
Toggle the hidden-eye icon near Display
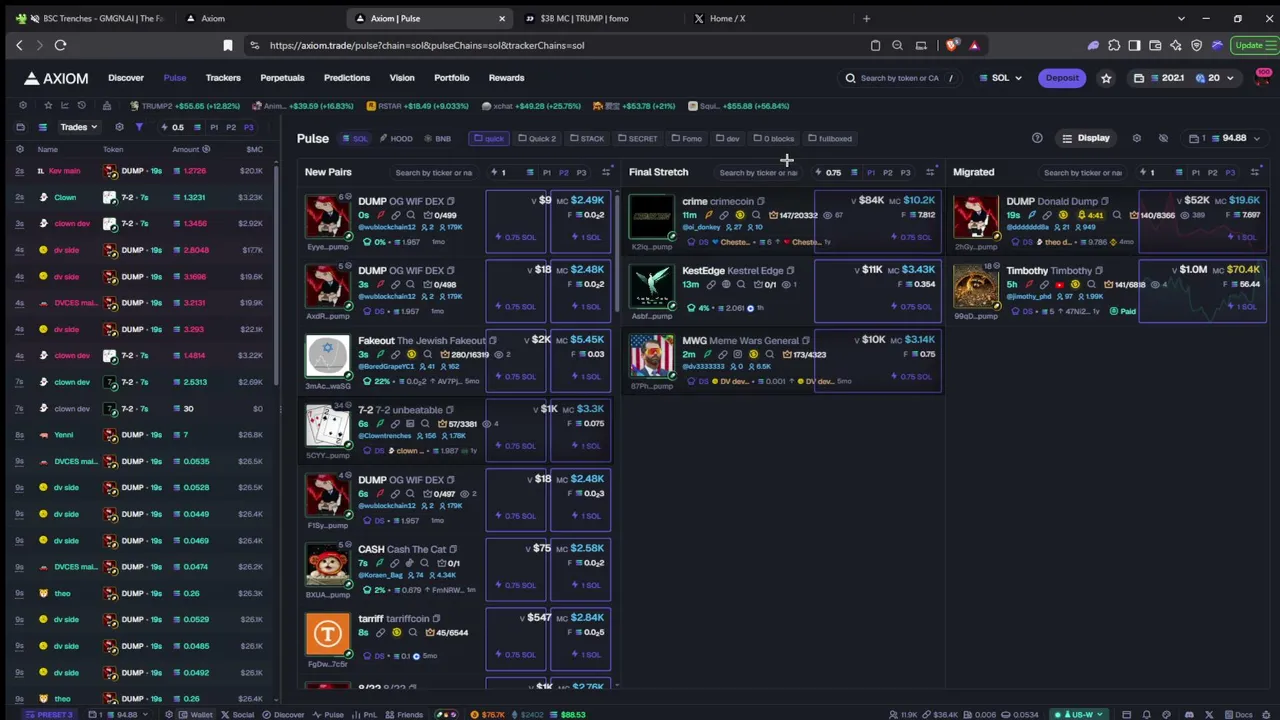(x=1163, y=138)
